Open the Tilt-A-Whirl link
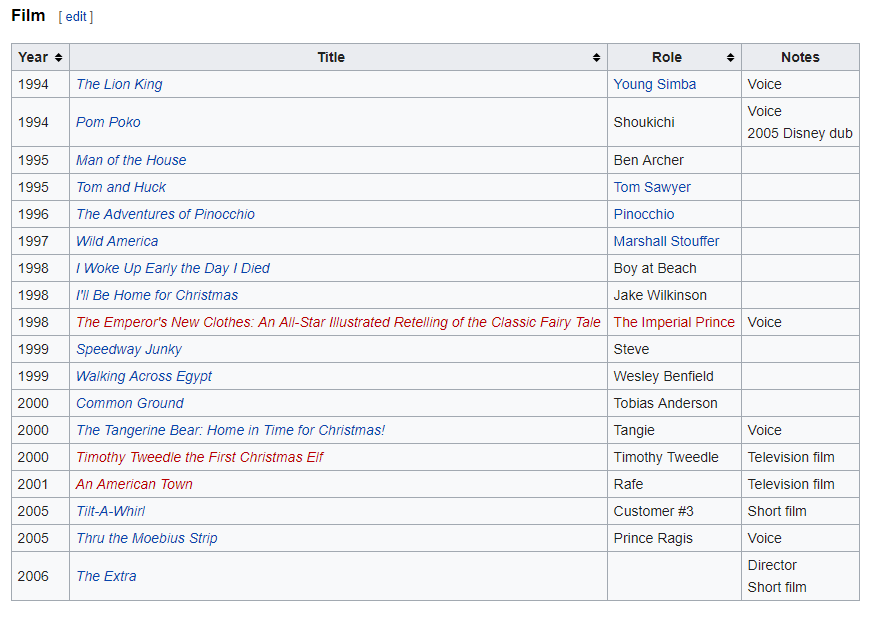 (110, 512)
